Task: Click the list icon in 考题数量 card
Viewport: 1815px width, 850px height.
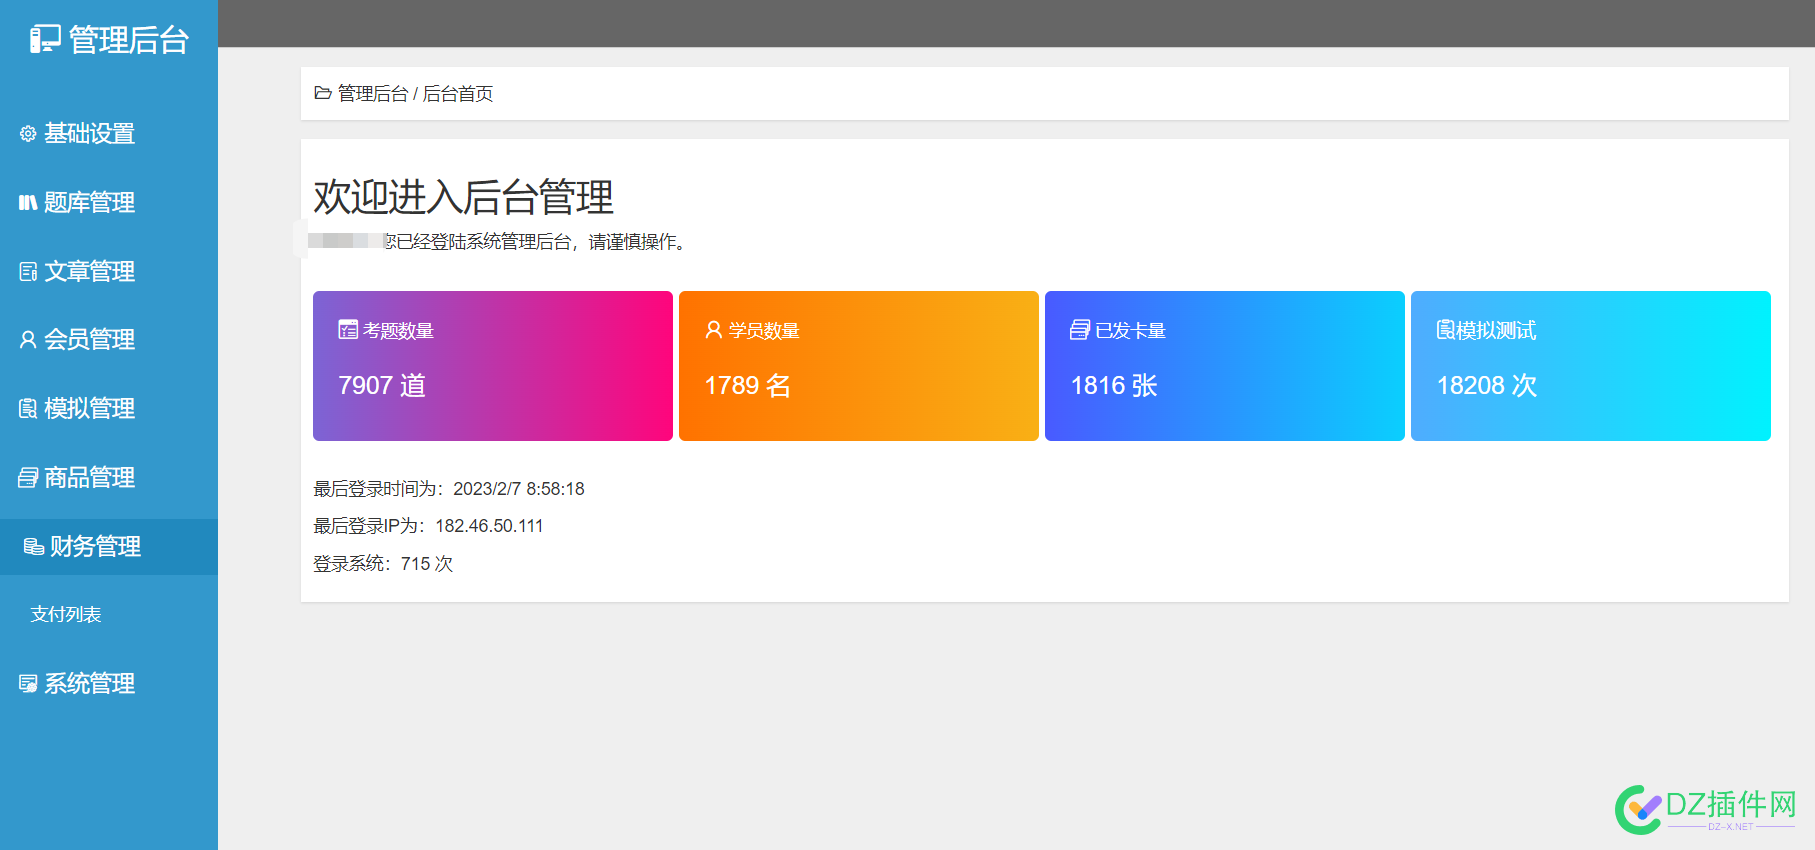Action: (x=348, y=330)
